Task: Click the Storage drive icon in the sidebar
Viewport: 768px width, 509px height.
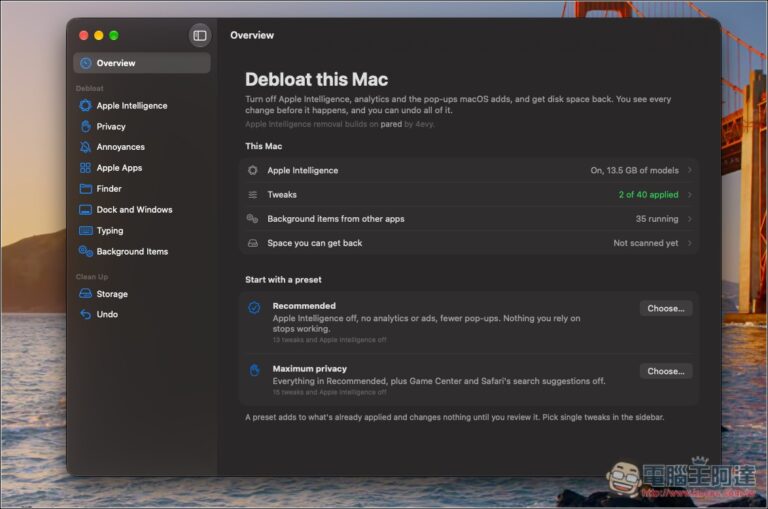Action: point(86,293)
